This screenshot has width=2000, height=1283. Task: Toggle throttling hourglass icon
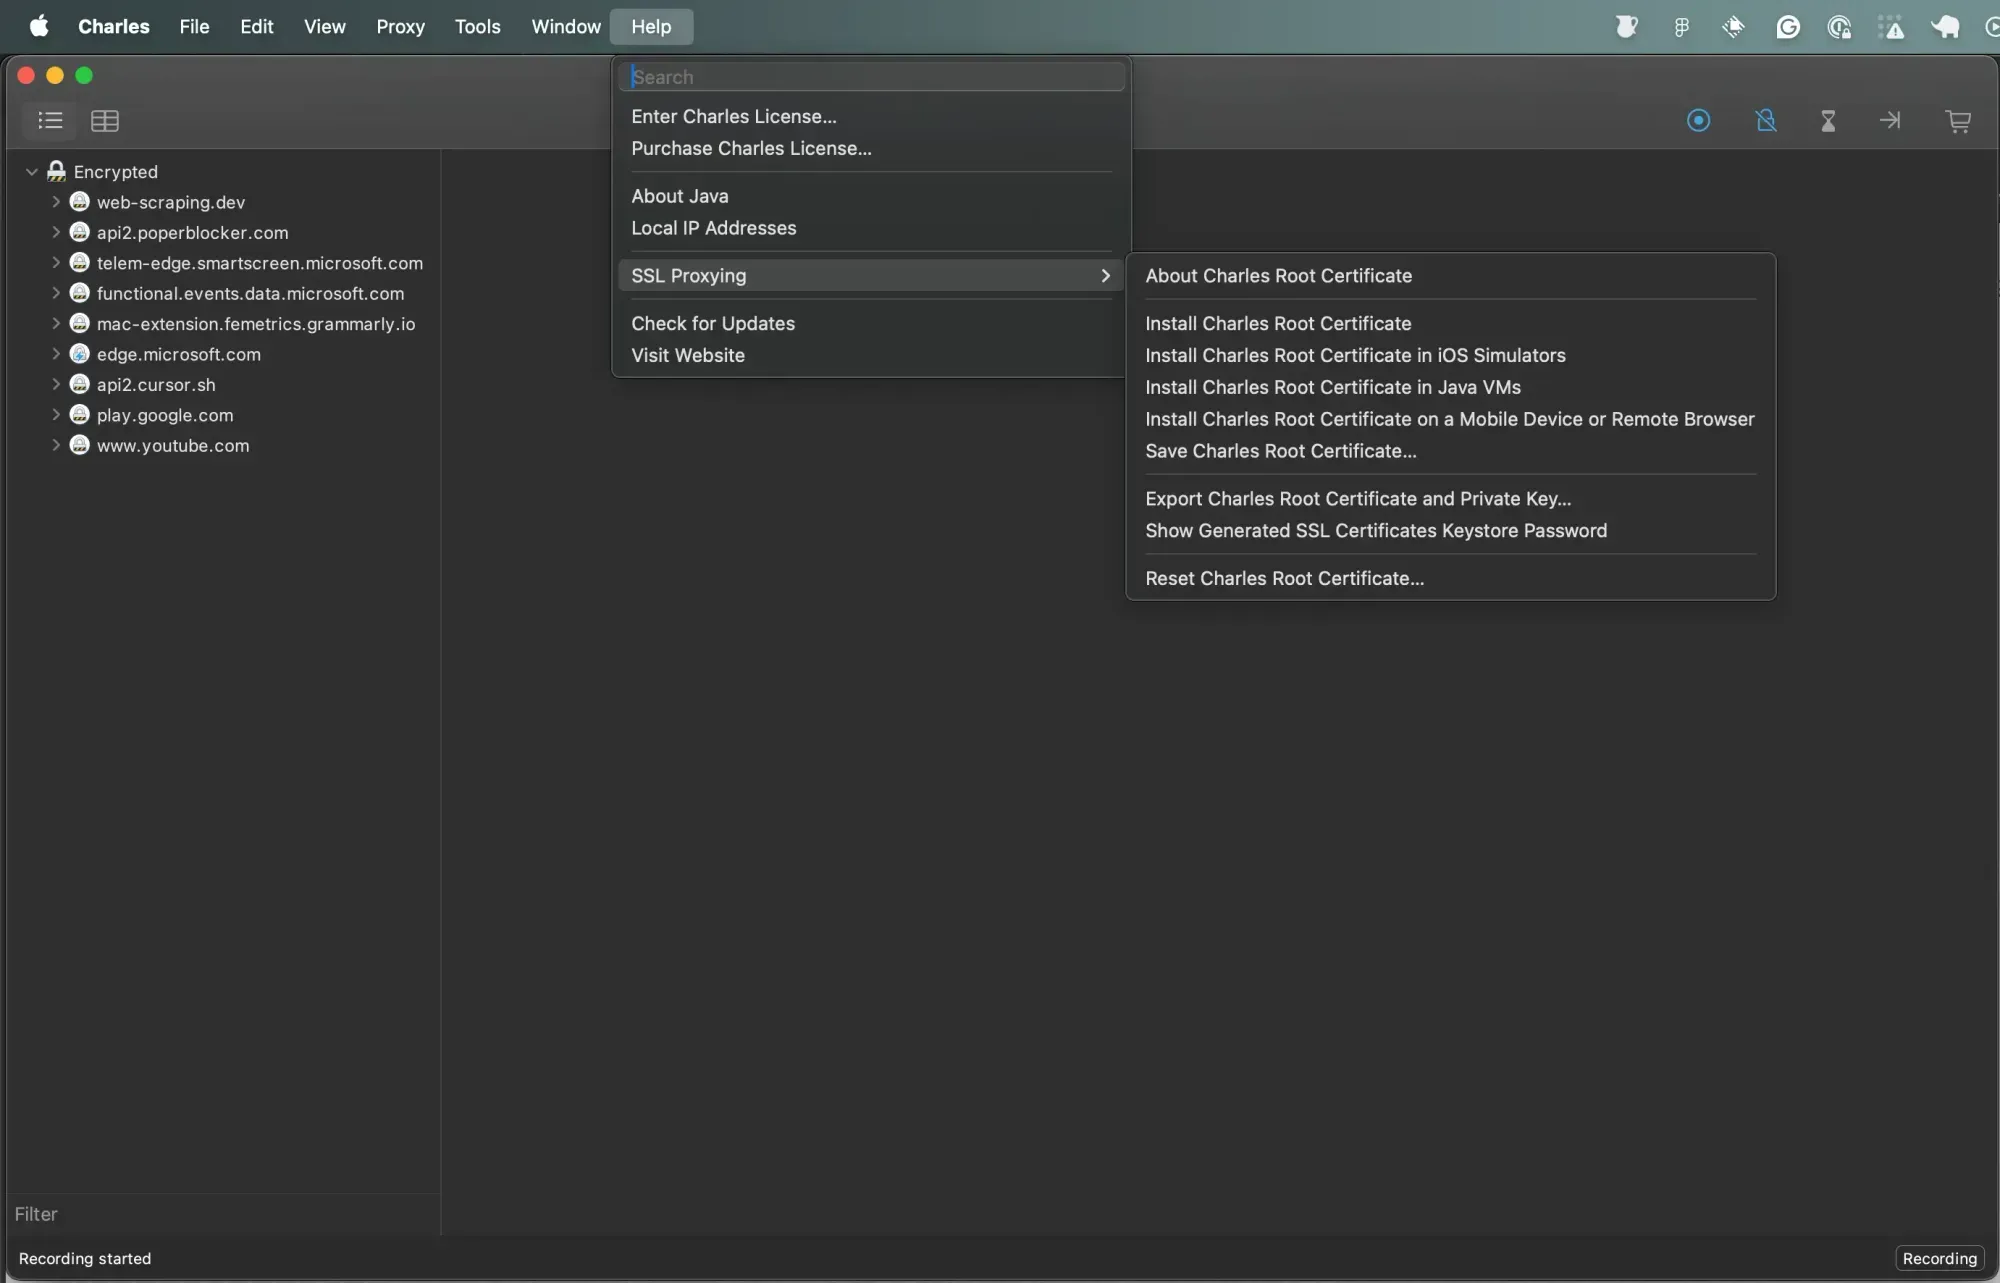click(1828, 121)
